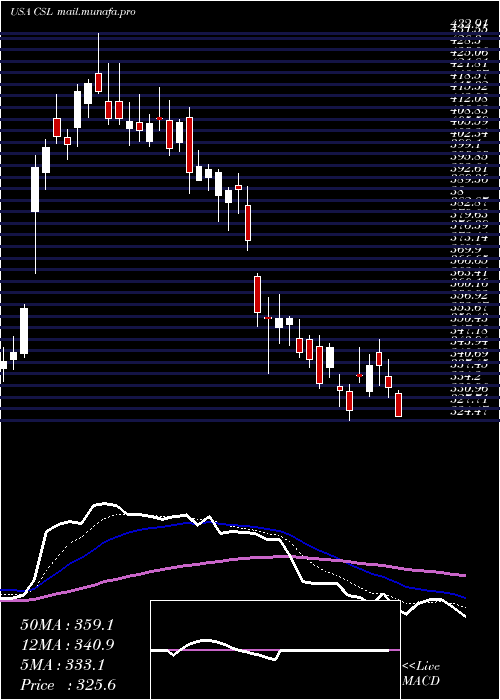
Task: Click the highest-wick red candle at the peak
Action: point(99,83)
